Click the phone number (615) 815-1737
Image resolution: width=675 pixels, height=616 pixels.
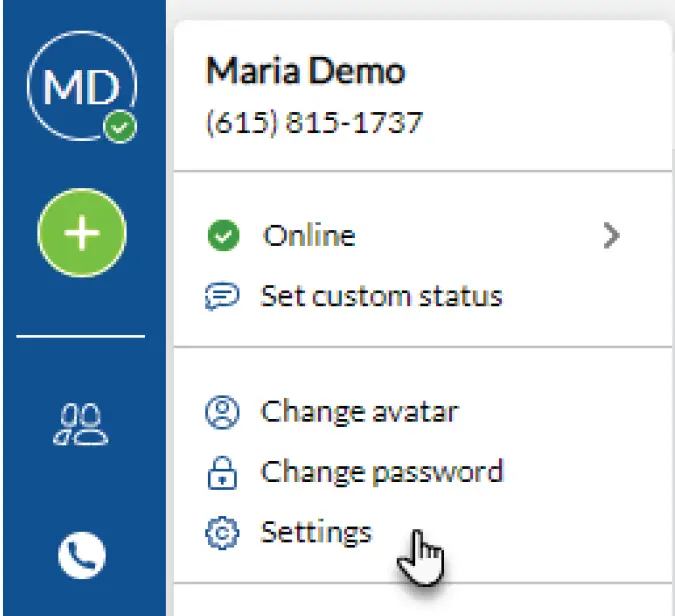315,123
